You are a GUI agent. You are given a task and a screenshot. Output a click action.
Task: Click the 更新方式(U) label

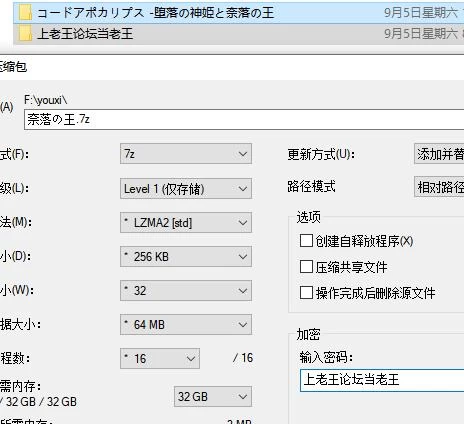(x=321, y=154)
